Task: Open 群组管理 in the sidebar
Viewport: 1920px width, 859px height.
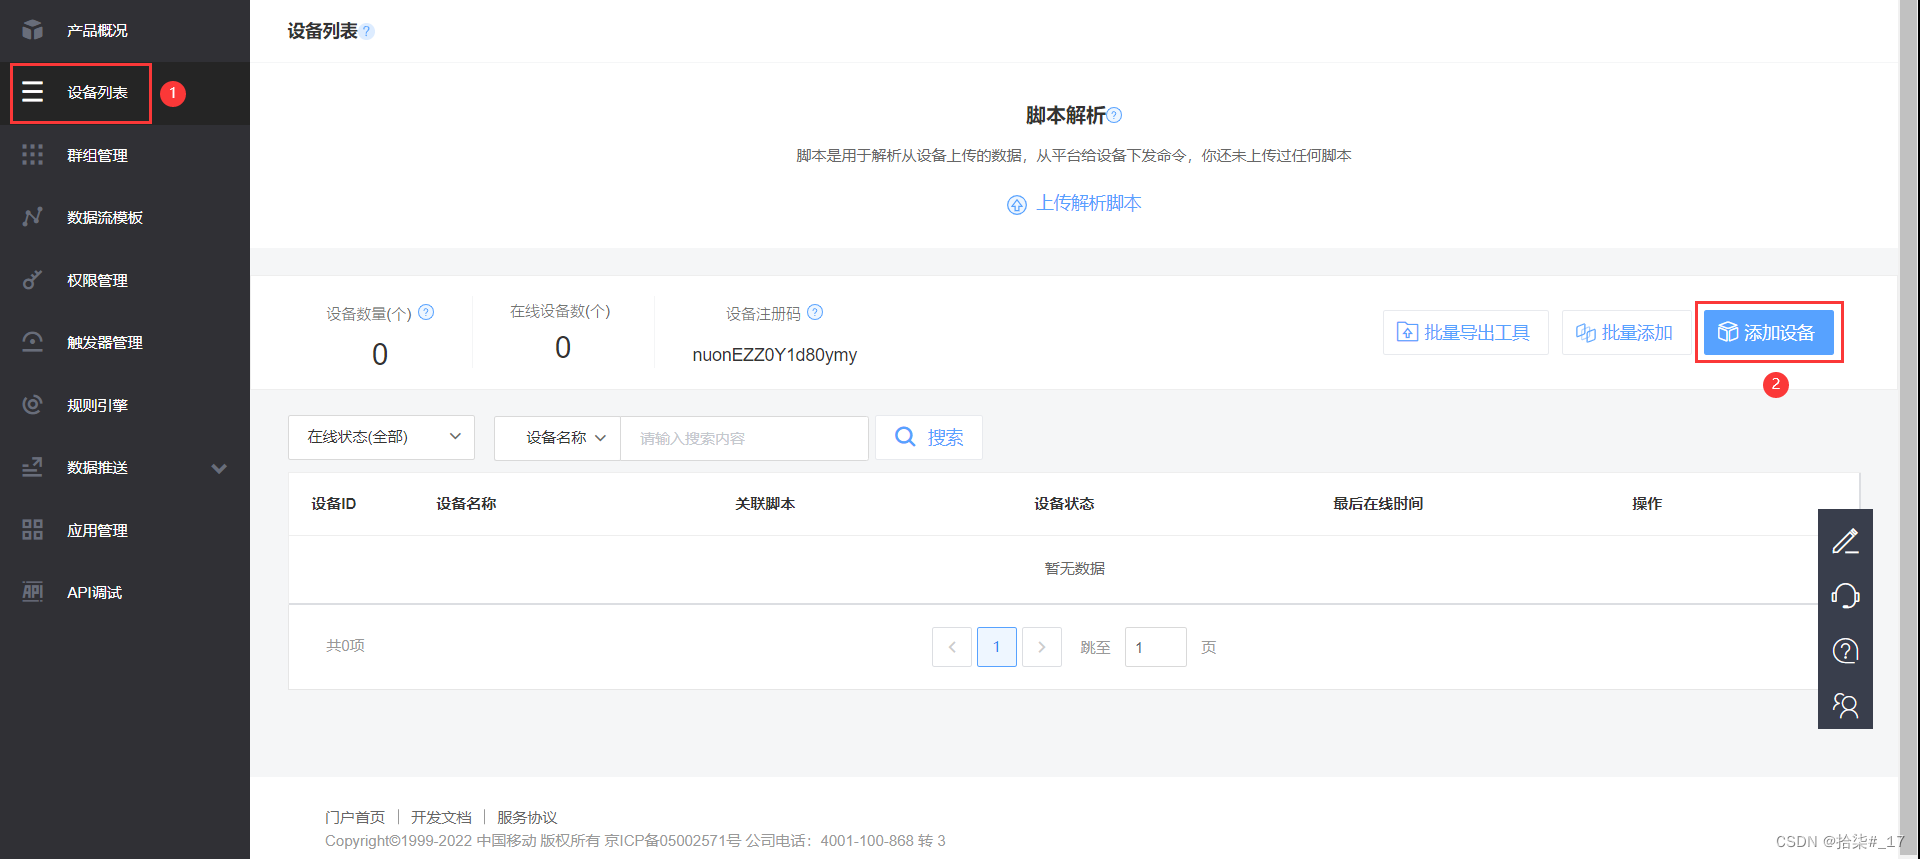Action: pos(97,156)
